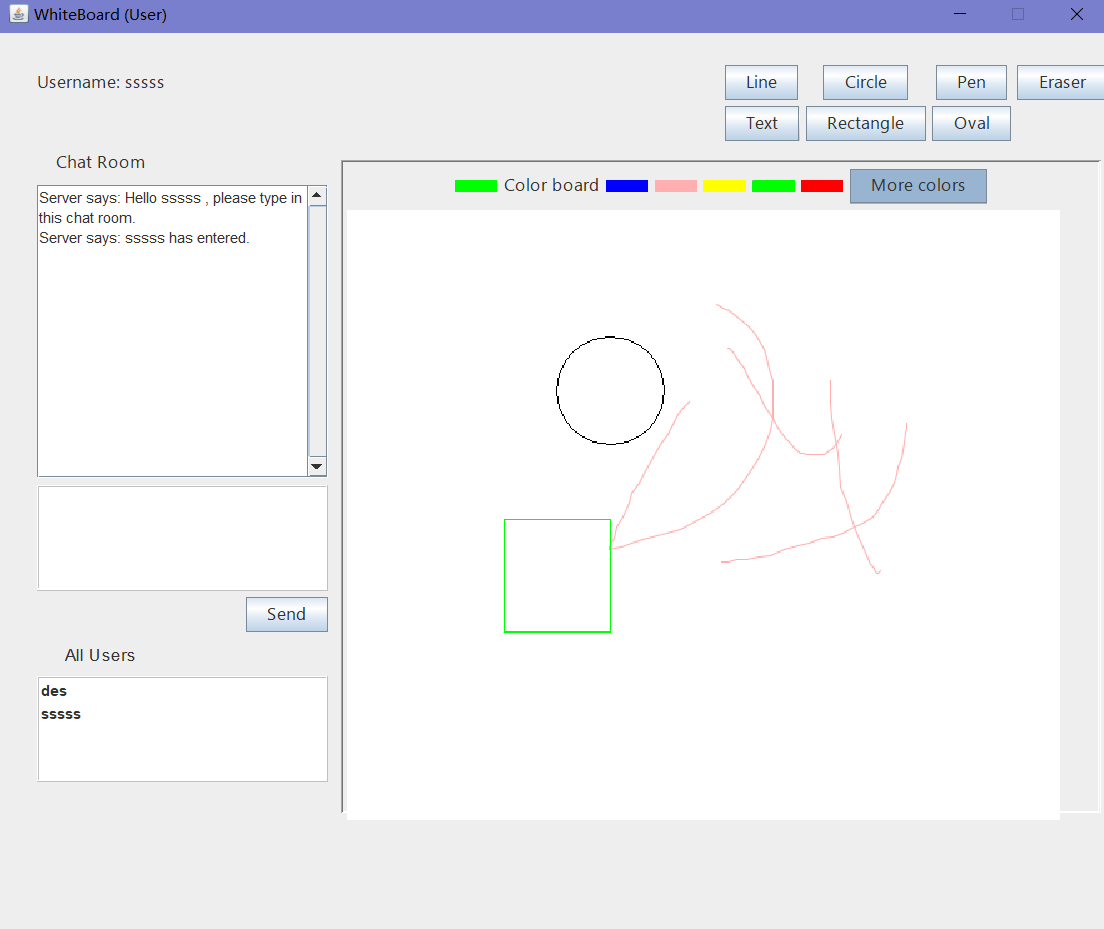This screenshot has width=1104, height=929.
Task: Click the Java icon in title bar
Action: [x=18, y=14]
